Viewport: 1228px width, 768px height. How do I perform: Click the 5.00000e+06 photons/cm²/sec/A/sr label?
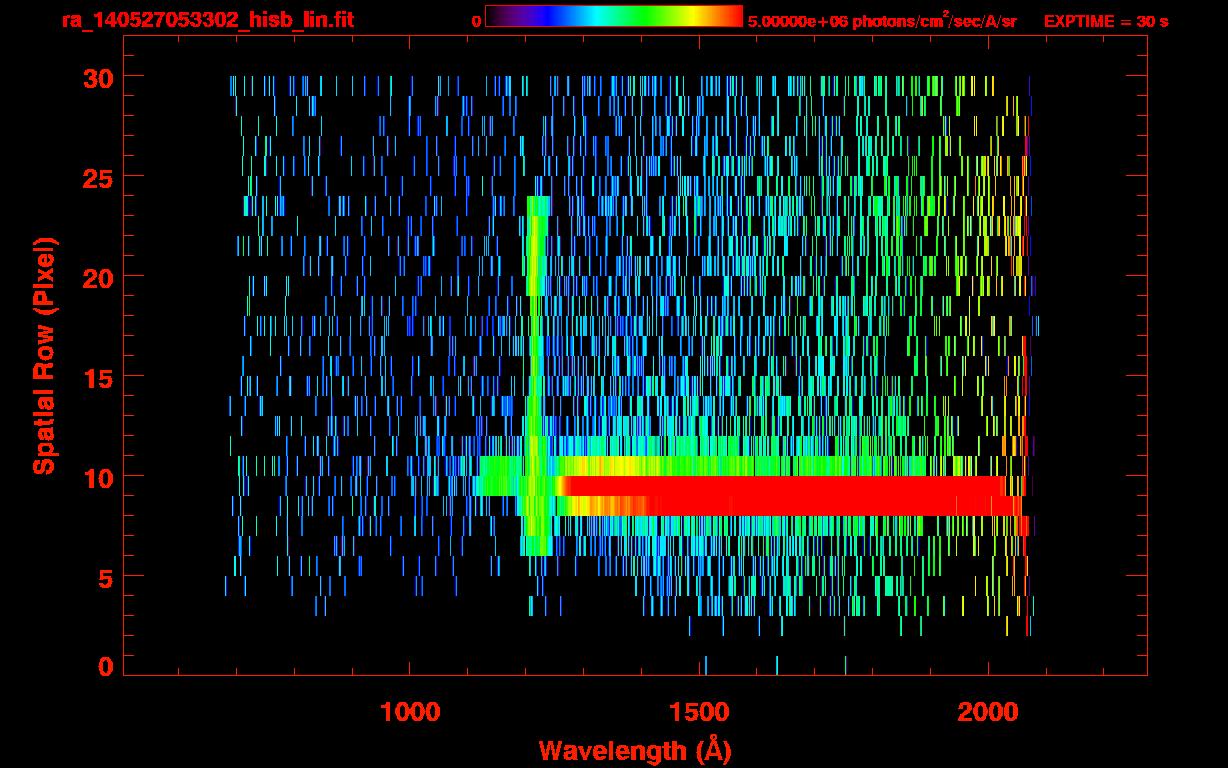pos(882,20)
